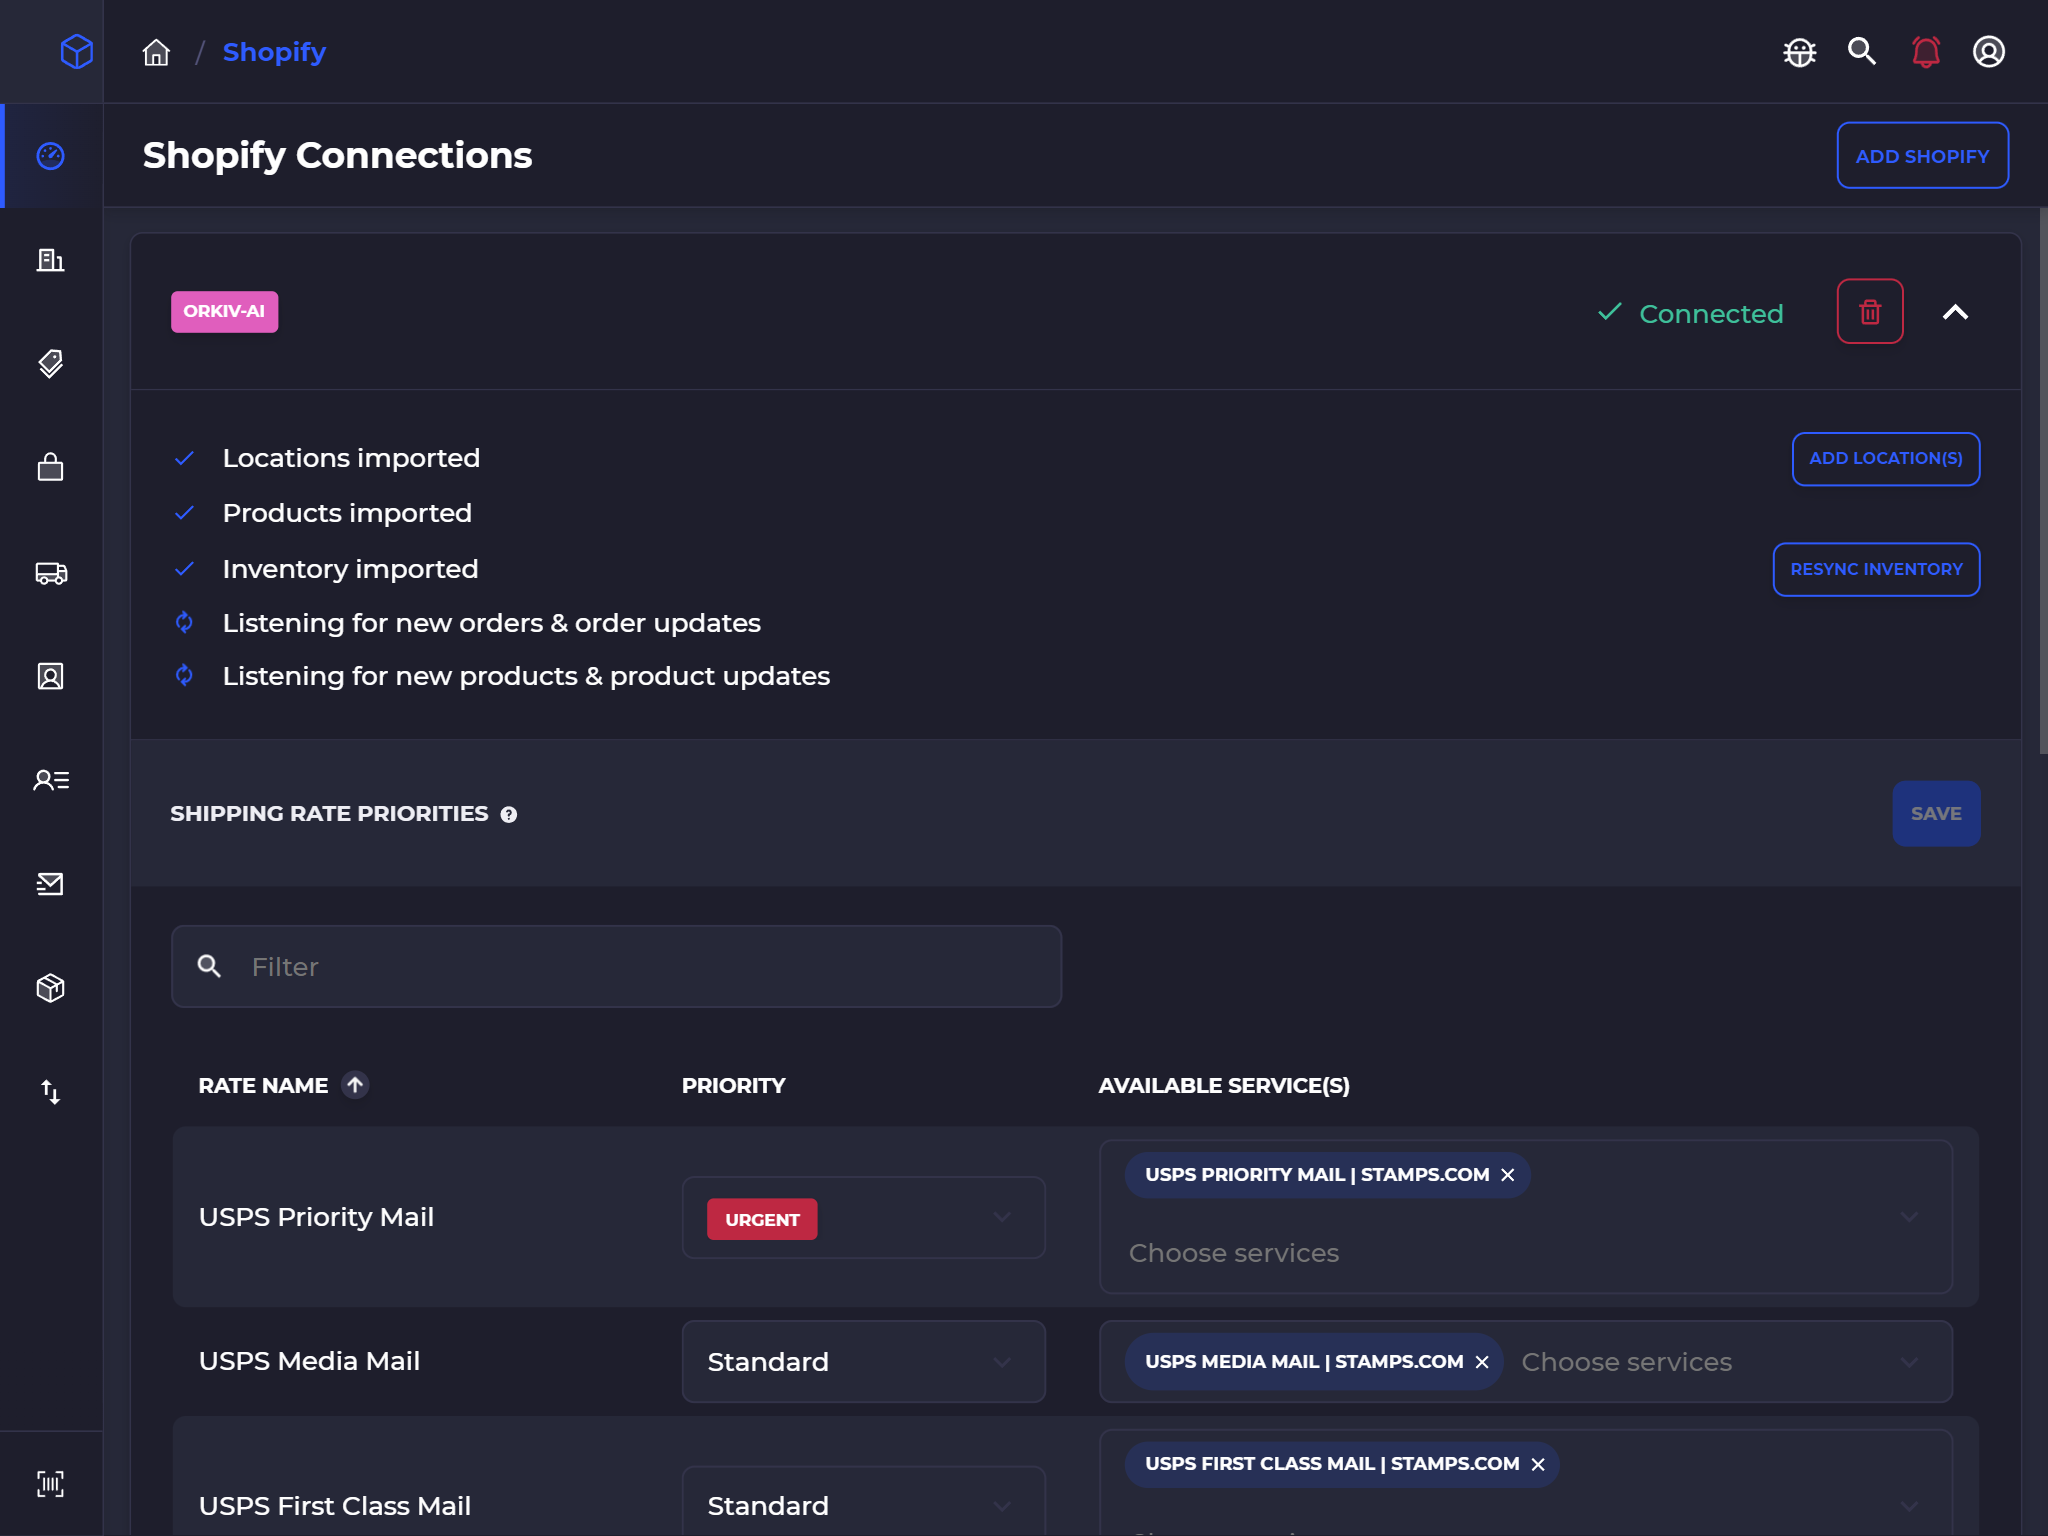2048x1536 pixels.
Task: Open the user list sidebar icon
Action: (51, 780)
